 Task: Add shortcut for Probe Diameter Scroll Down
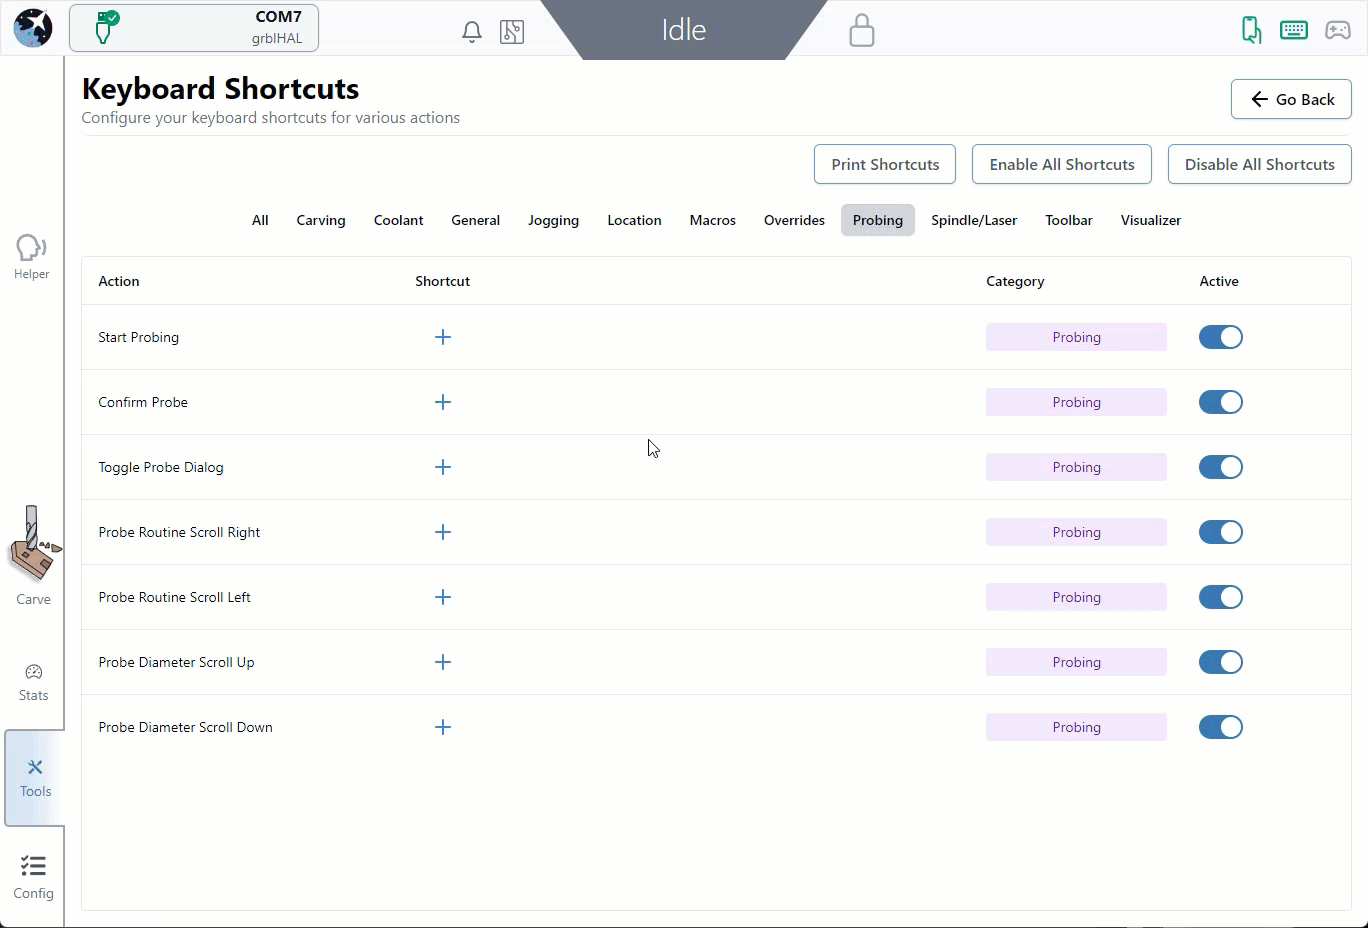click(443, 727)
